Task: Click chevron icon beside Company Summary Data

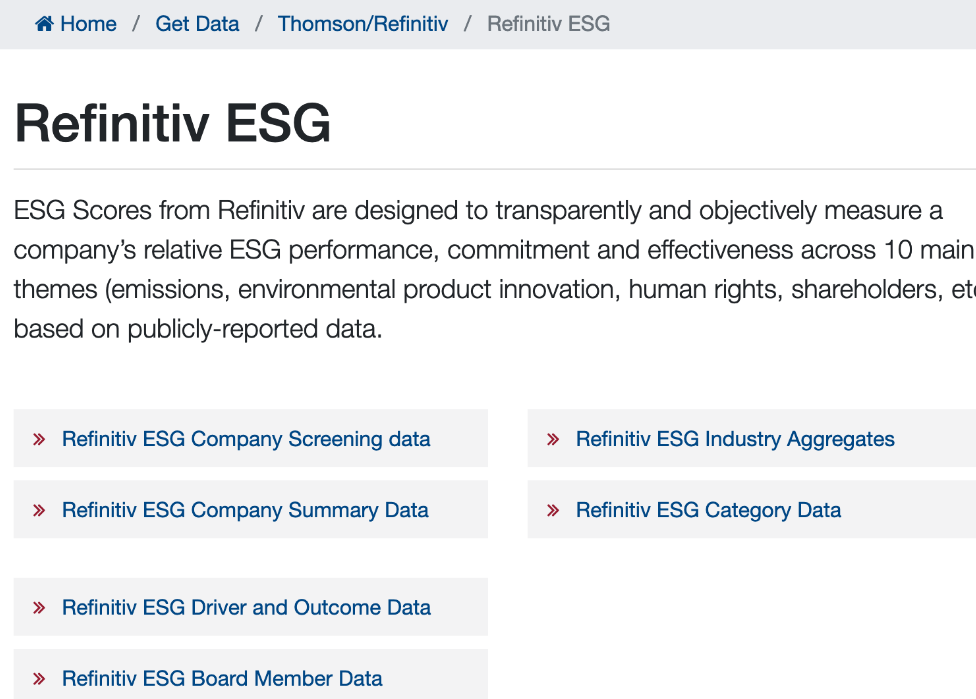Action: 39,510
